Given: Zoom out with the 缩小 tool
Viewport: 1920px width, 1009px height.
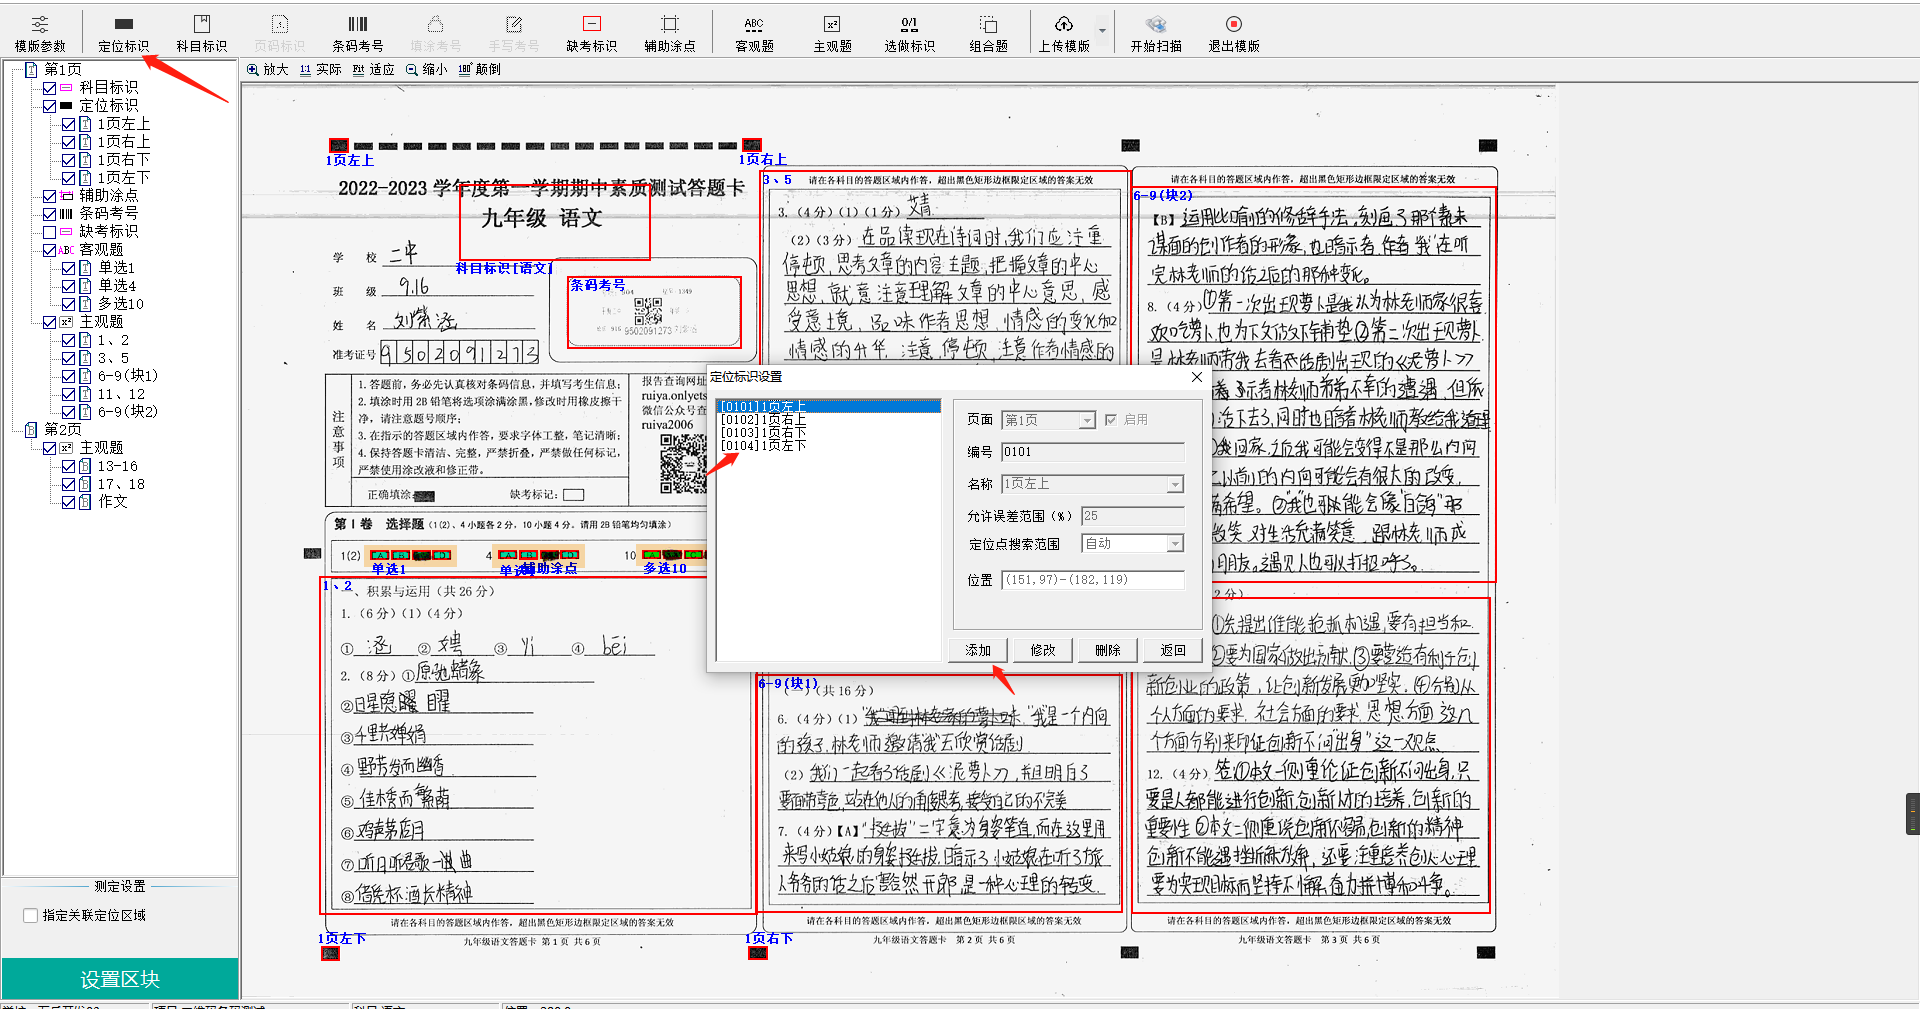Looking at the screenshot, I should (x=427, y=69).
